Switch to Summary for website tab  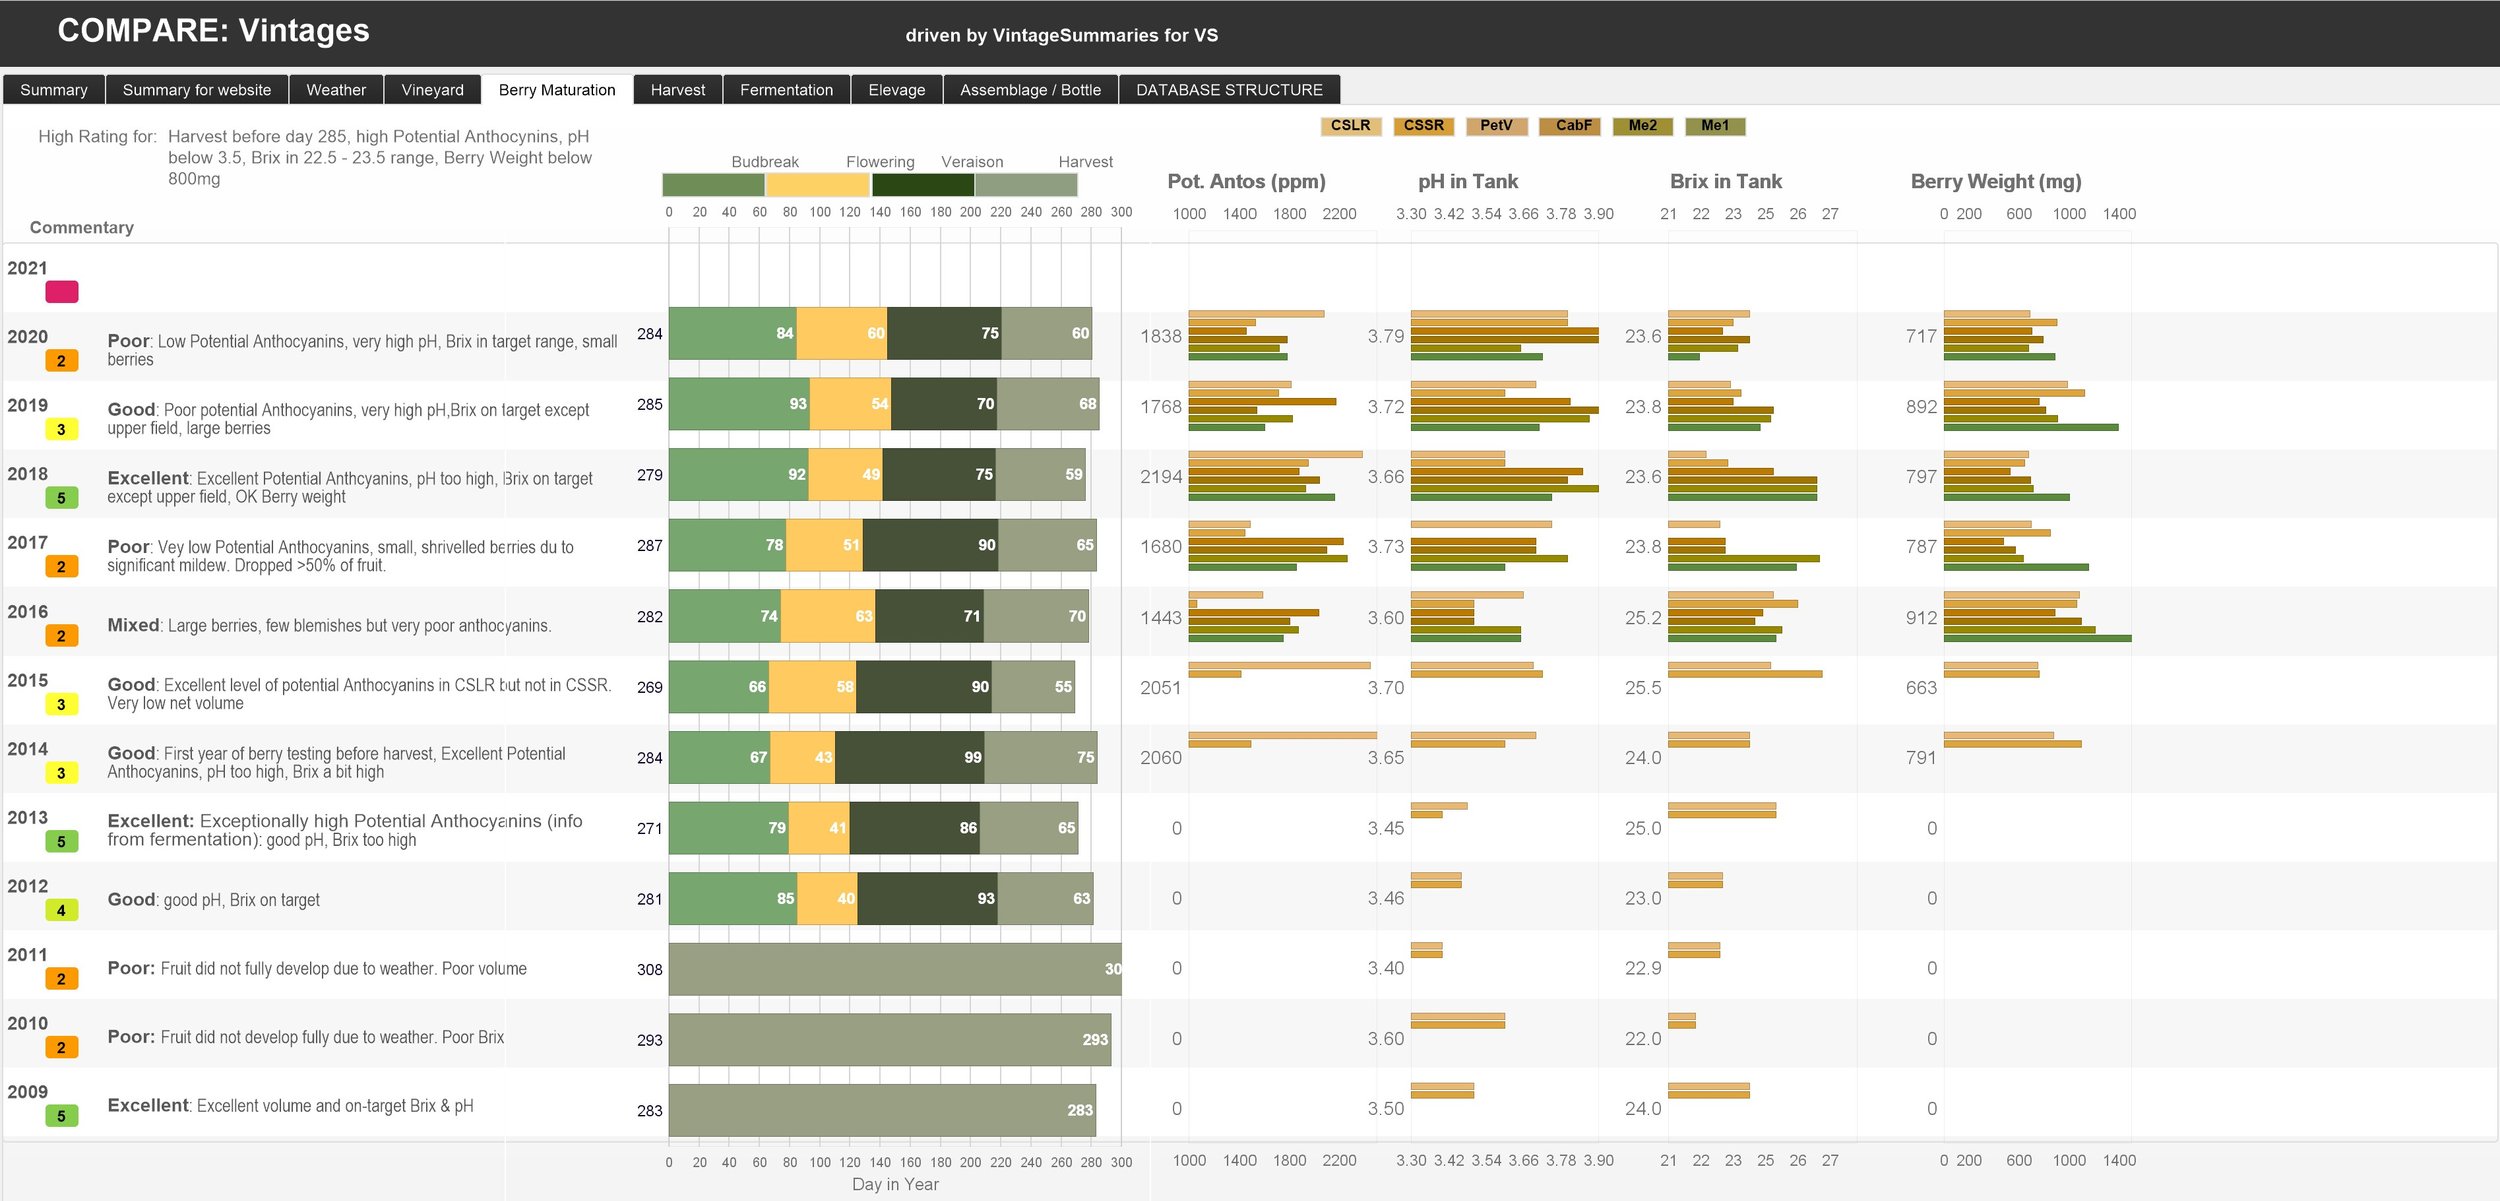(x=197, y=90)
